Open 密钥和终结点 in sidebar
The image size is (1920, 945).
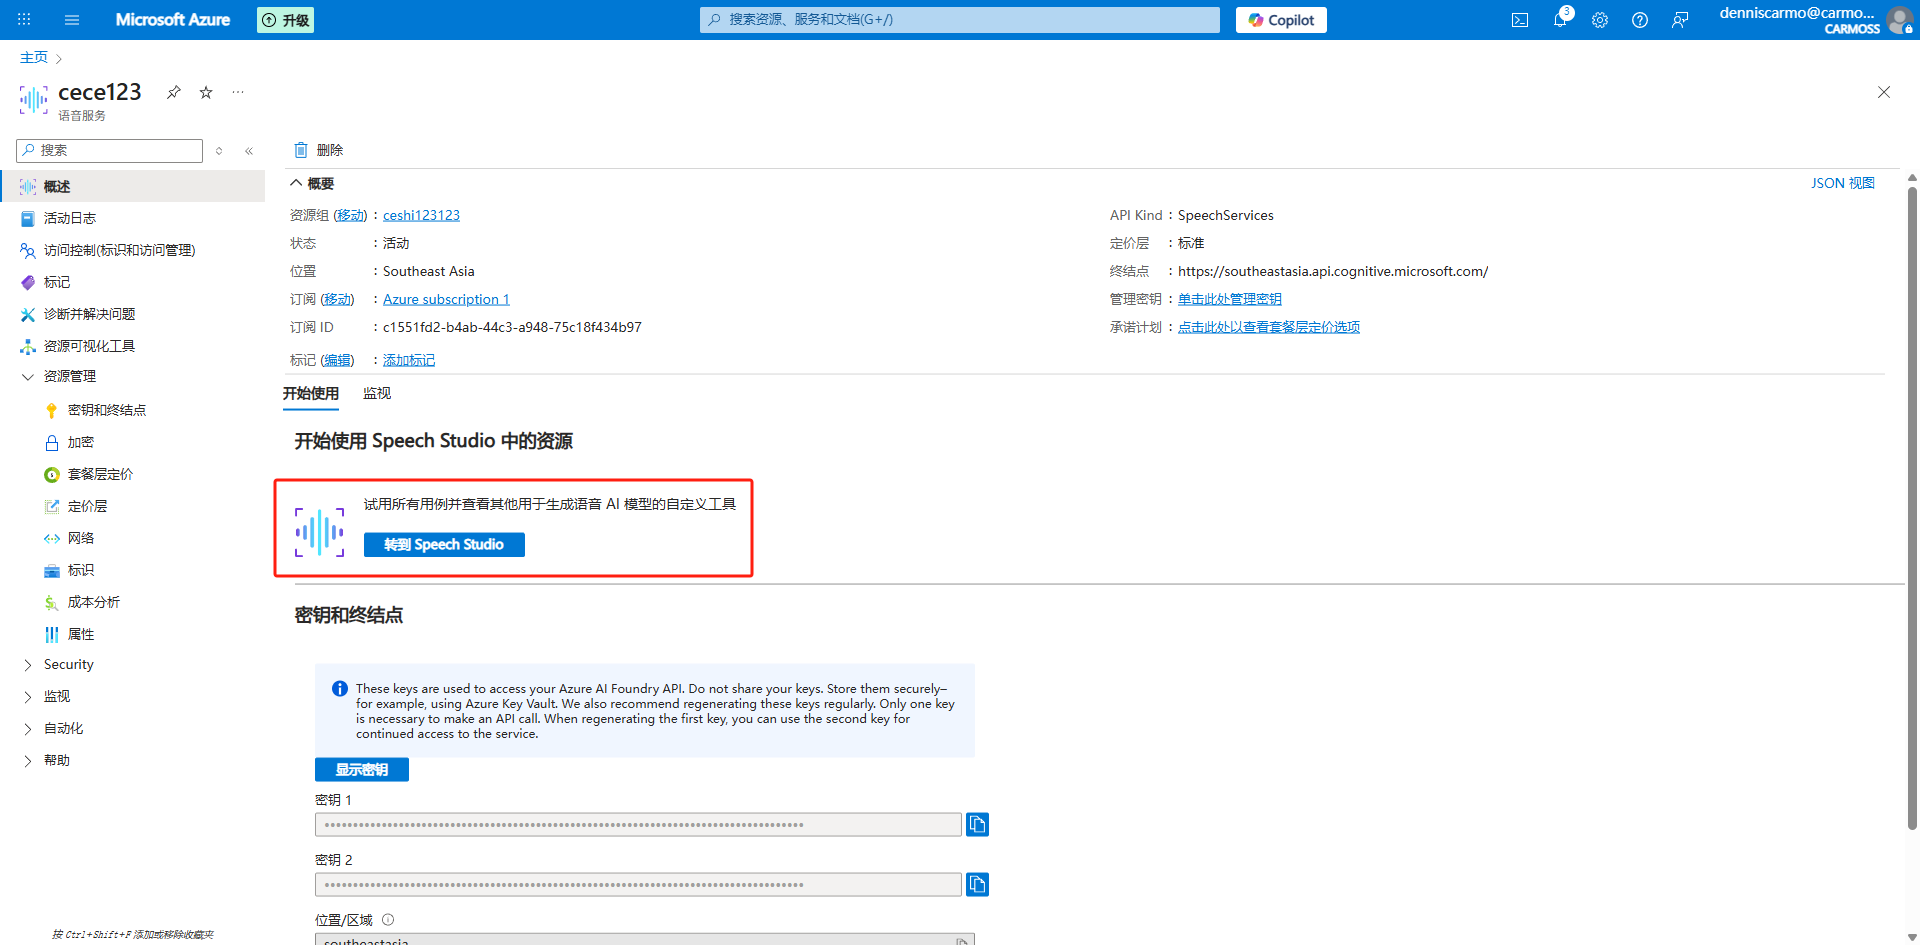point(106,410)
